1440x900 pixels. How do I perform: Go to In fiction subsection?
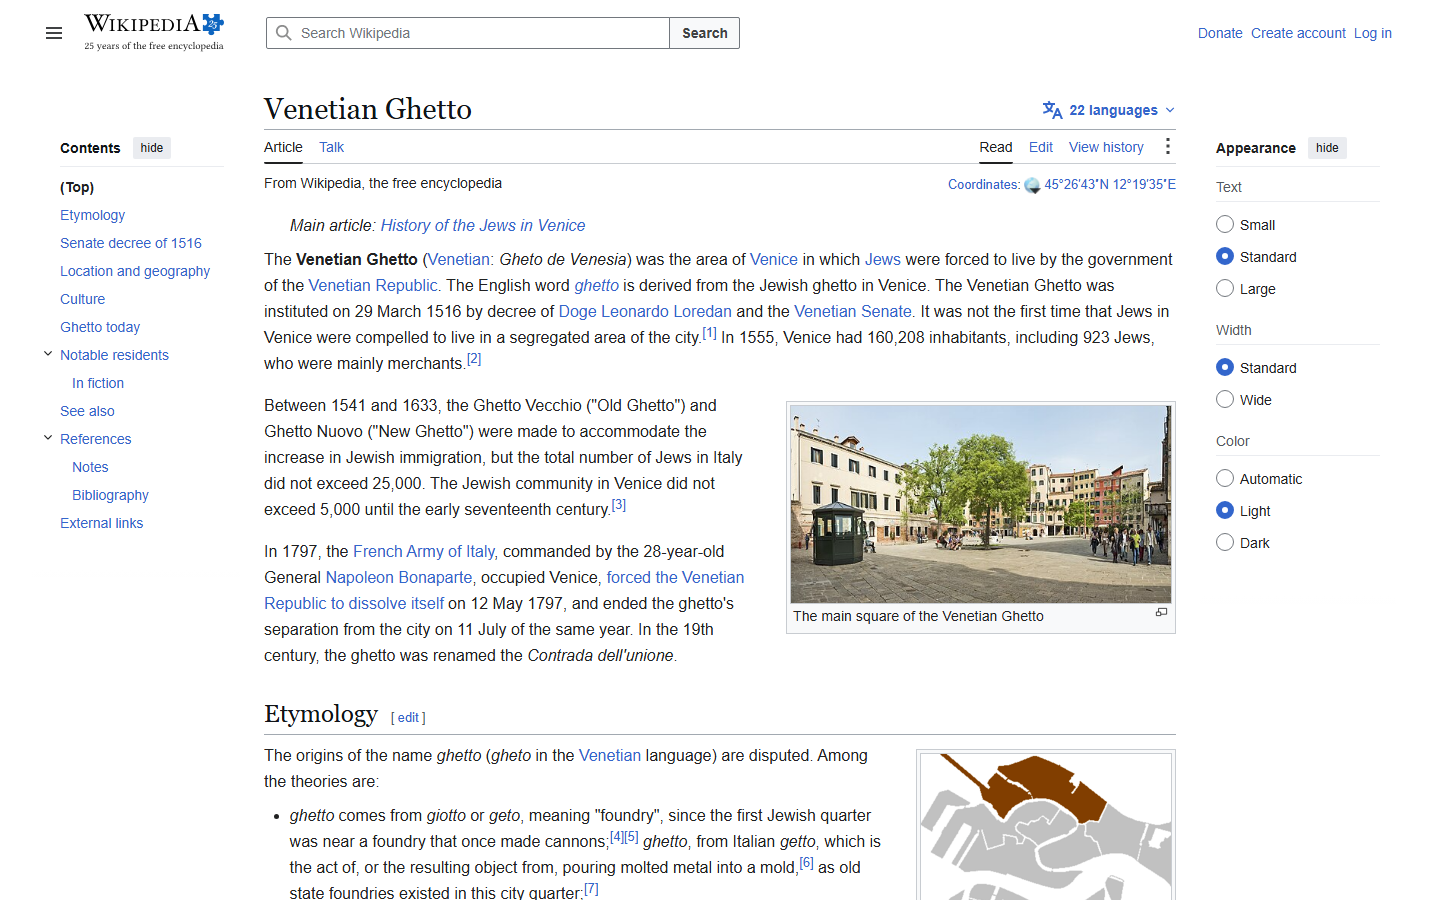98,383
